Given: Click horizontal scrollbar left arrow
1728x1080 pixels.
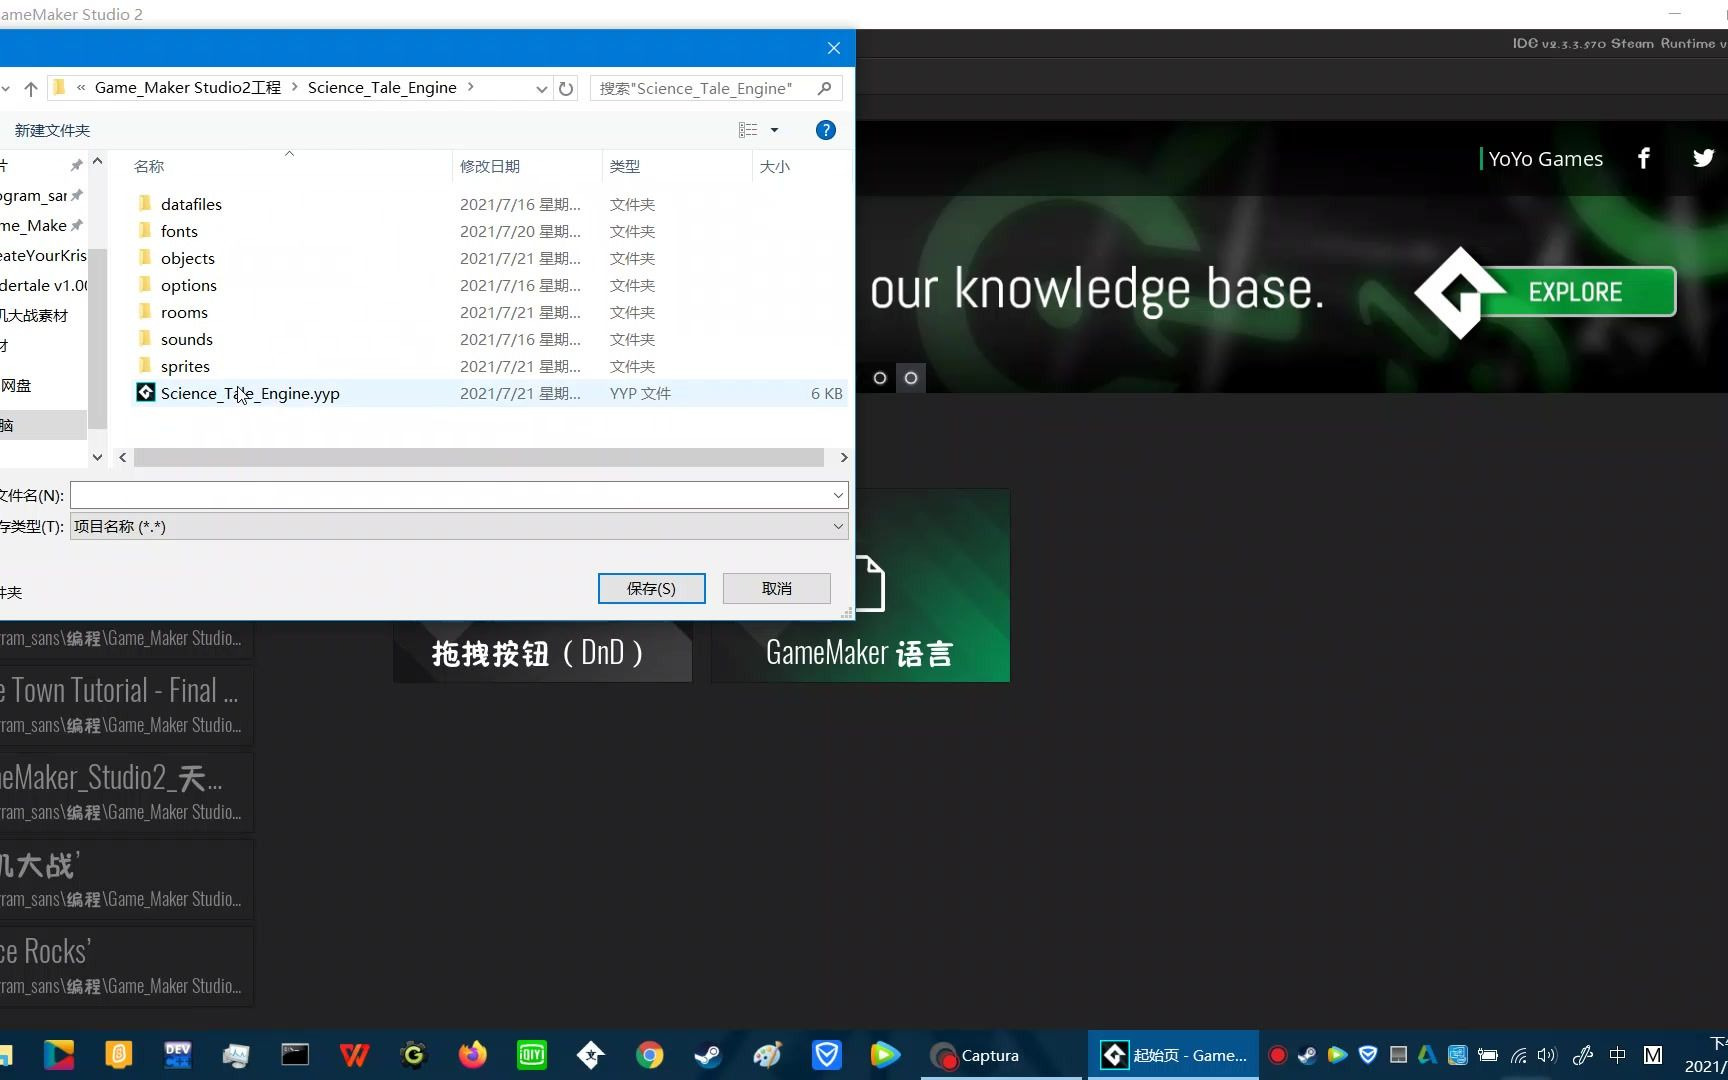Looking at the screenshot, I should tap(123, 457).
